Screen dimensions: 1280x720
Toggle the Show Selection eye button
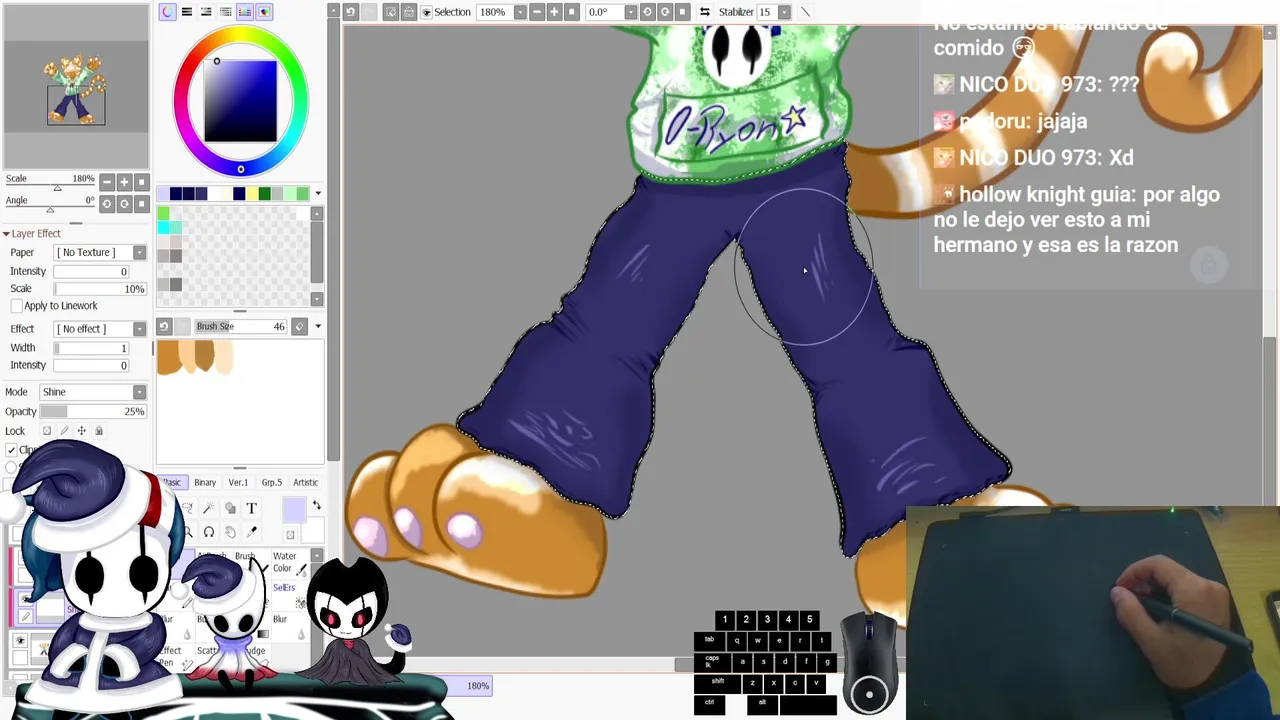click(x=428, y=12)
